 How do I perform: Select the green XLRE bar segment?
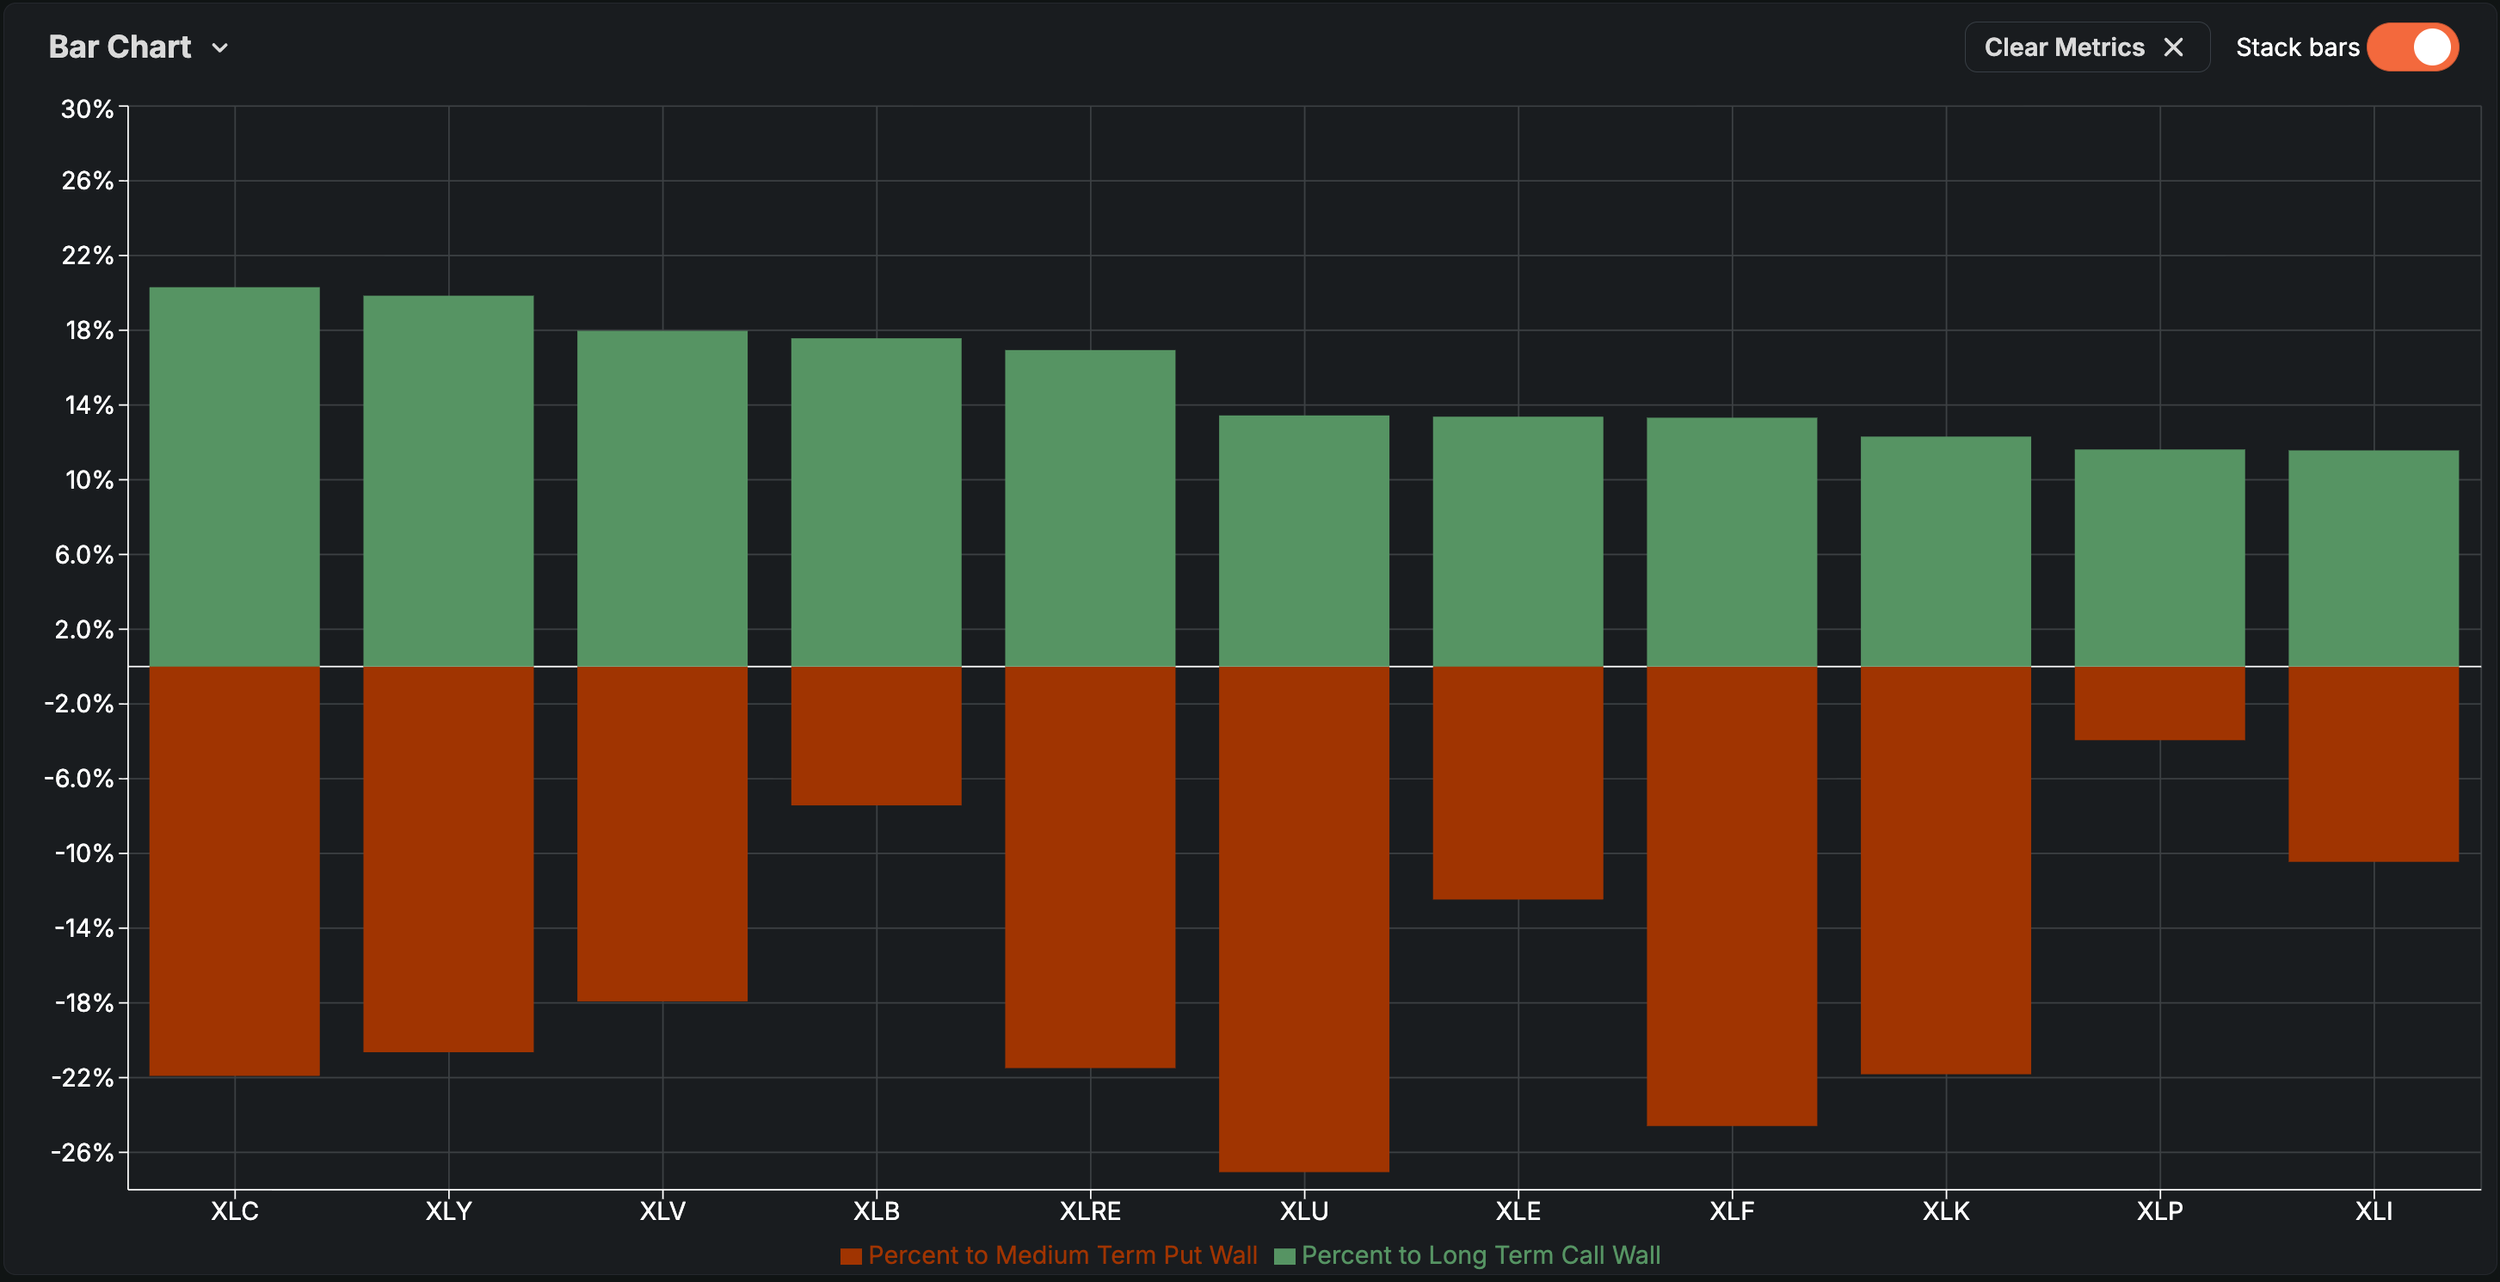coord(1090,508)
